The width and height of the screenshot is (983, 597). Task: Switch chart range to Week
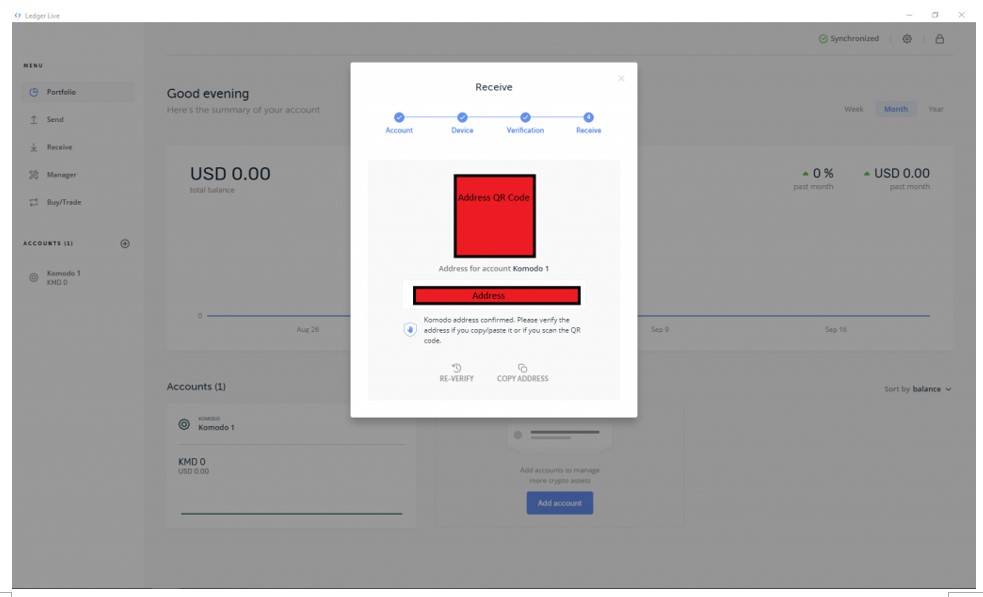point(853,109)
